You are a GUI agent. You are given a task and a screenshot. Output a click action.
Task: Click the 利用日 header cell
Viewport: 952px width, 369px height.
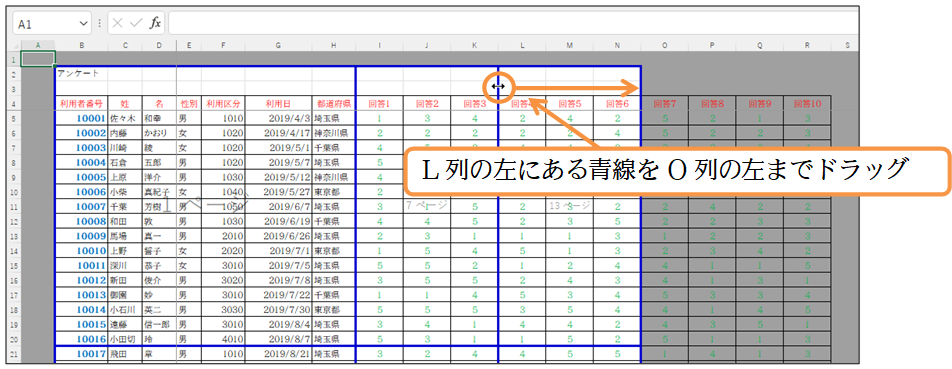(x=279, y=103)
